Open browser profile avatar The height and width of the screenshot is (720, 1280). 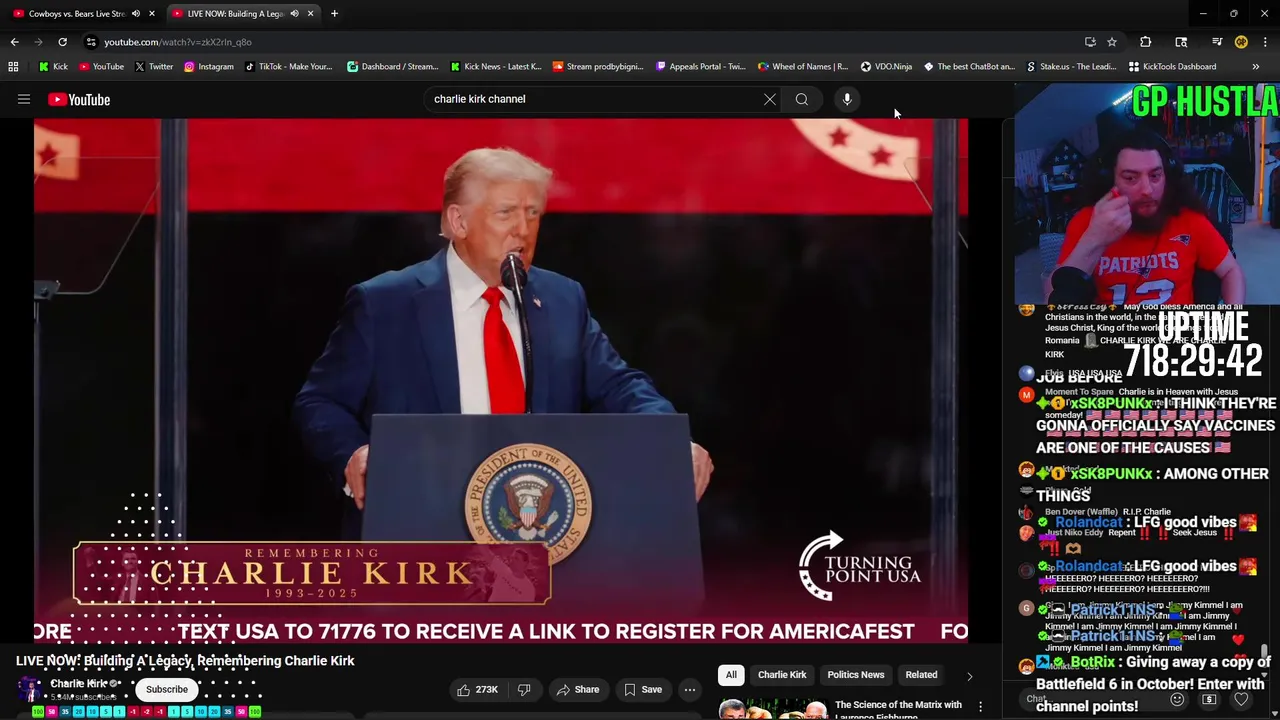[1241, 42]
